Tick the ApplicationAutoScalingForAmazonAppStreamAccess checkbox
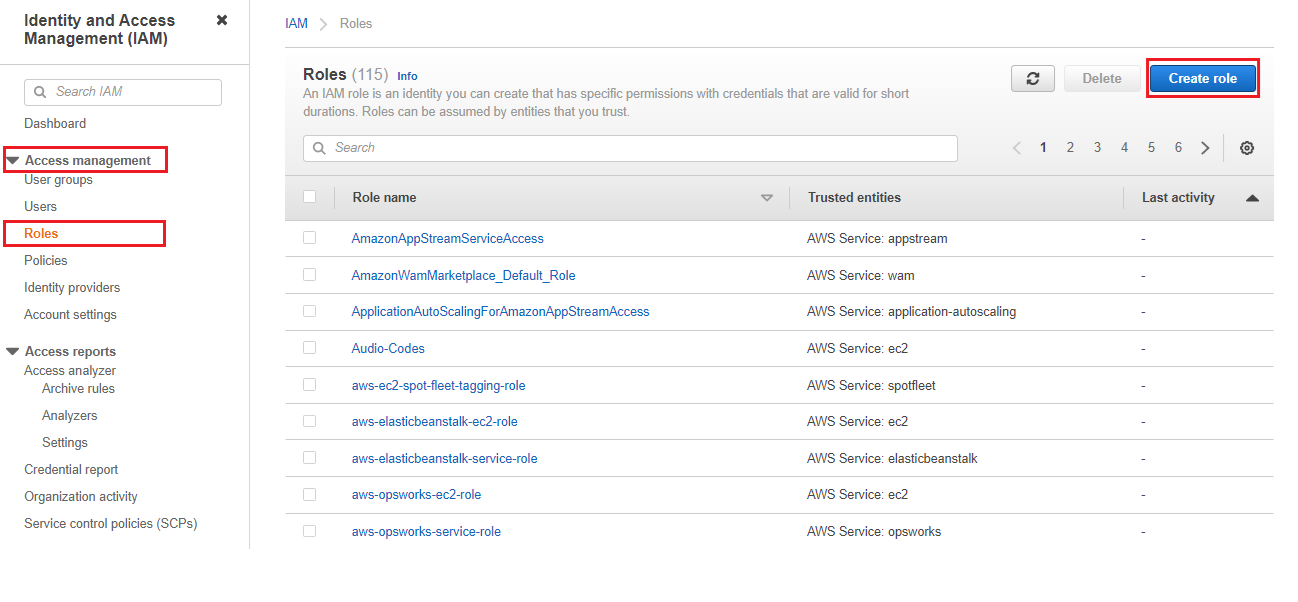 tap(310, 311)
